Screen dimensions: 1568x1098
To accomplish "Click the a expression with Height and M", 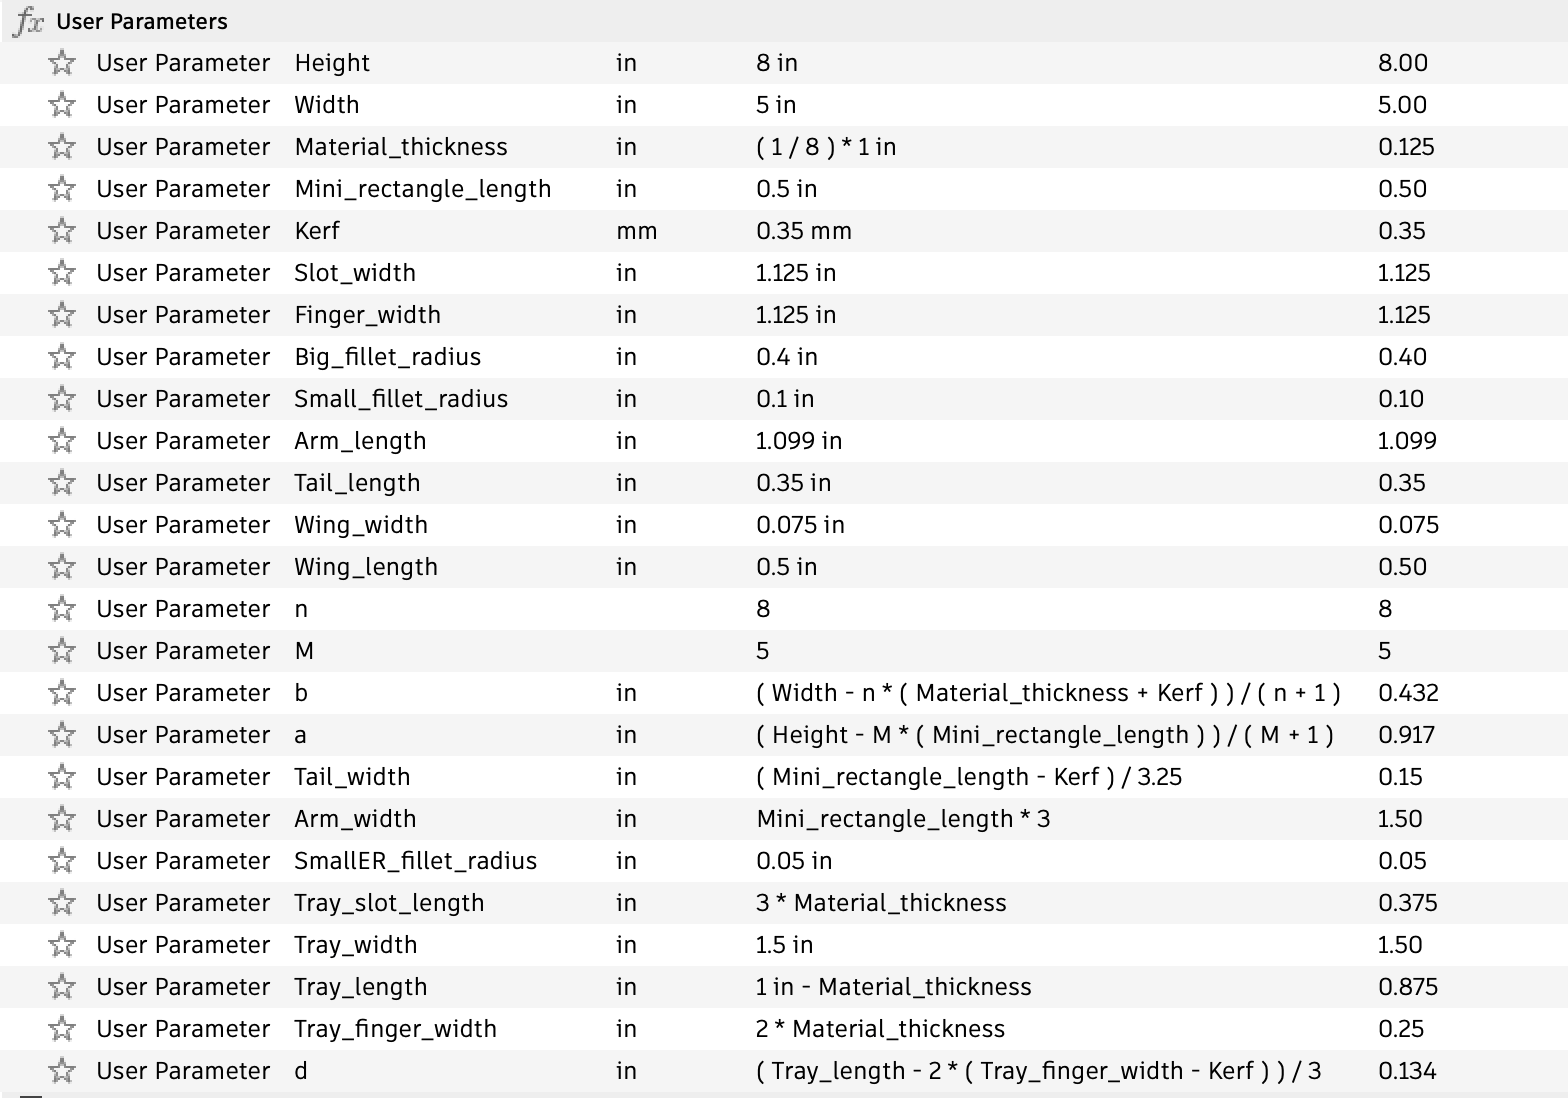I will pyautogui.click(x=1045, y=735).
